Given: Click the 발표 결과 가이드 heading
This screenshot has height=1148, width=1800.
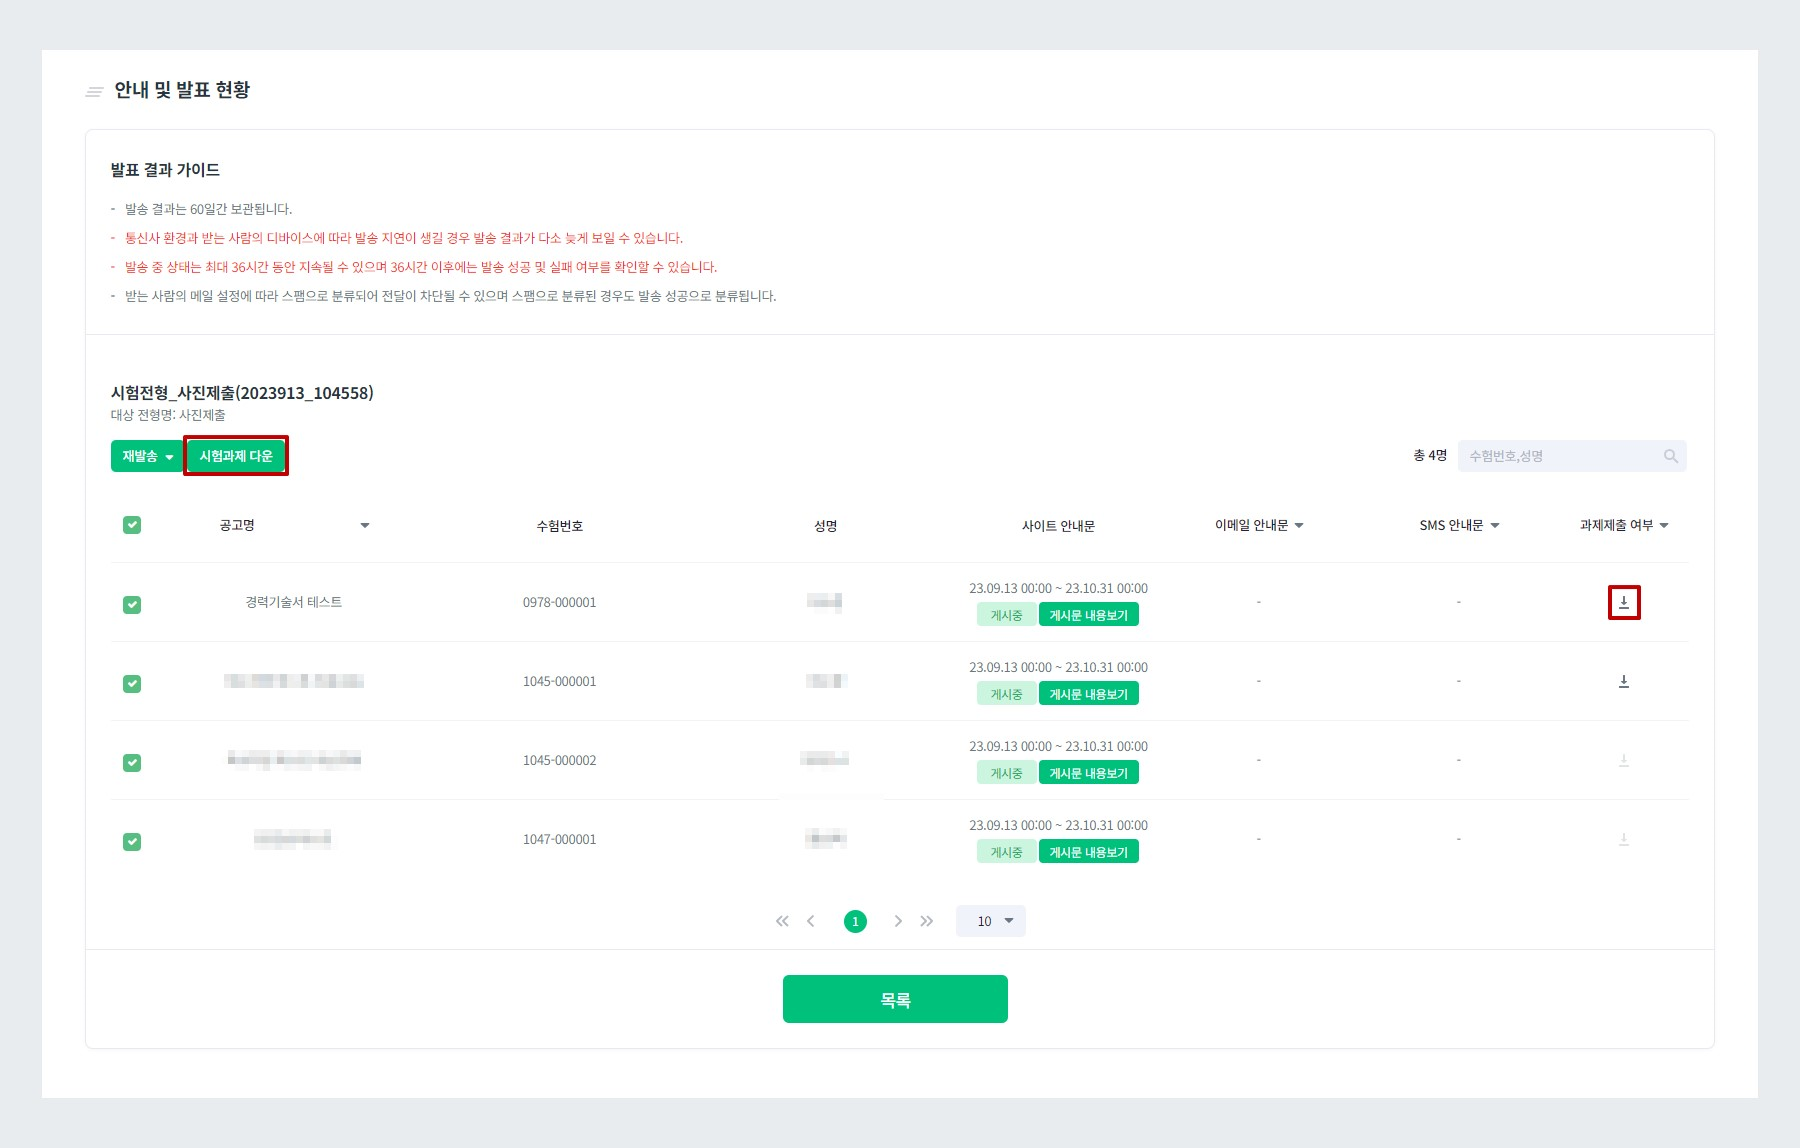Looking at the screenshot, I should tap(165, 170).
